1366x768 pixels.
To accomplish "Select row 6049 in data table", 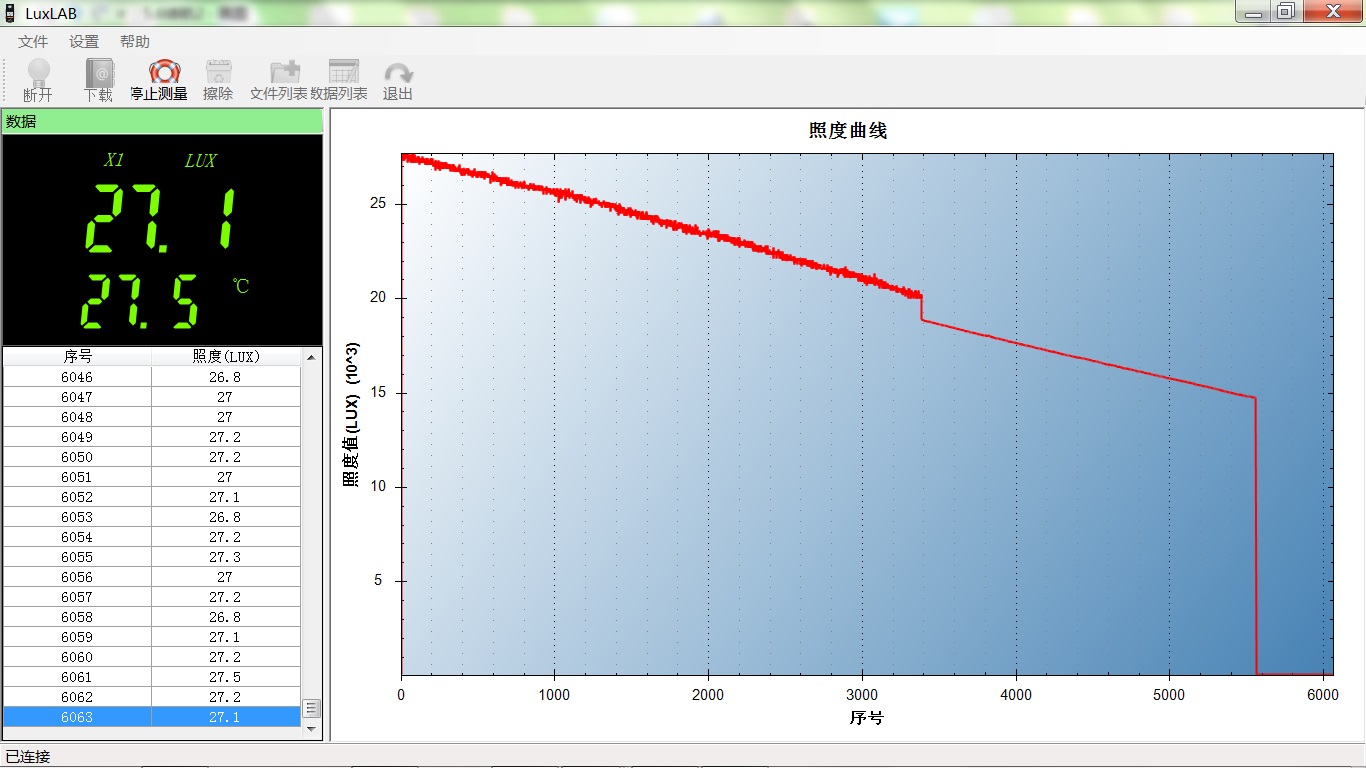I will pyautogui.click(x=152, y=437).
